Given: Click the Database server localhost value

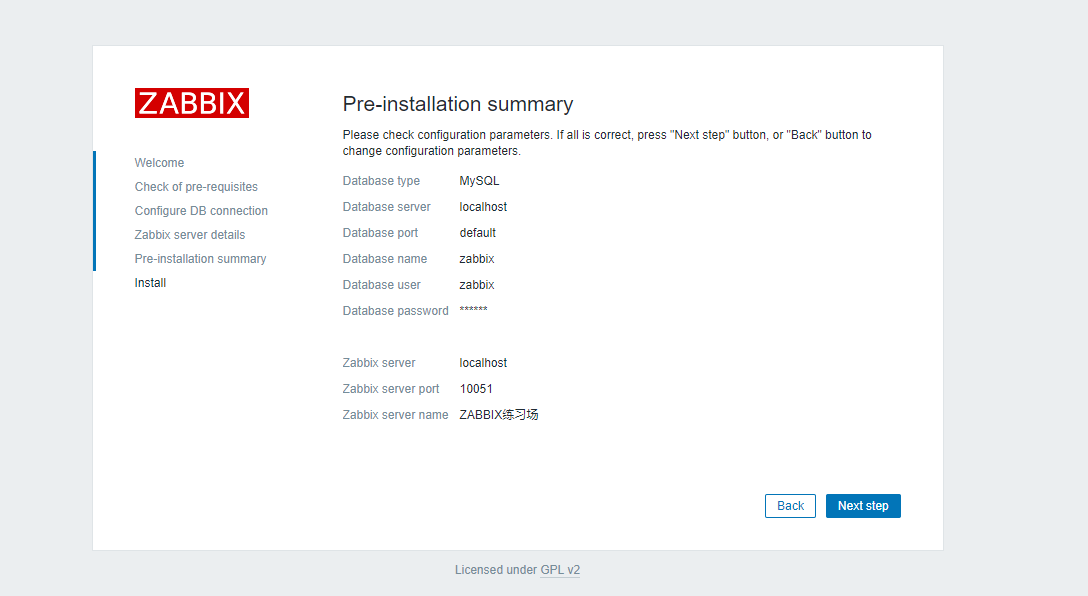Looking at the screenshot, I should (x=483, y=207).
